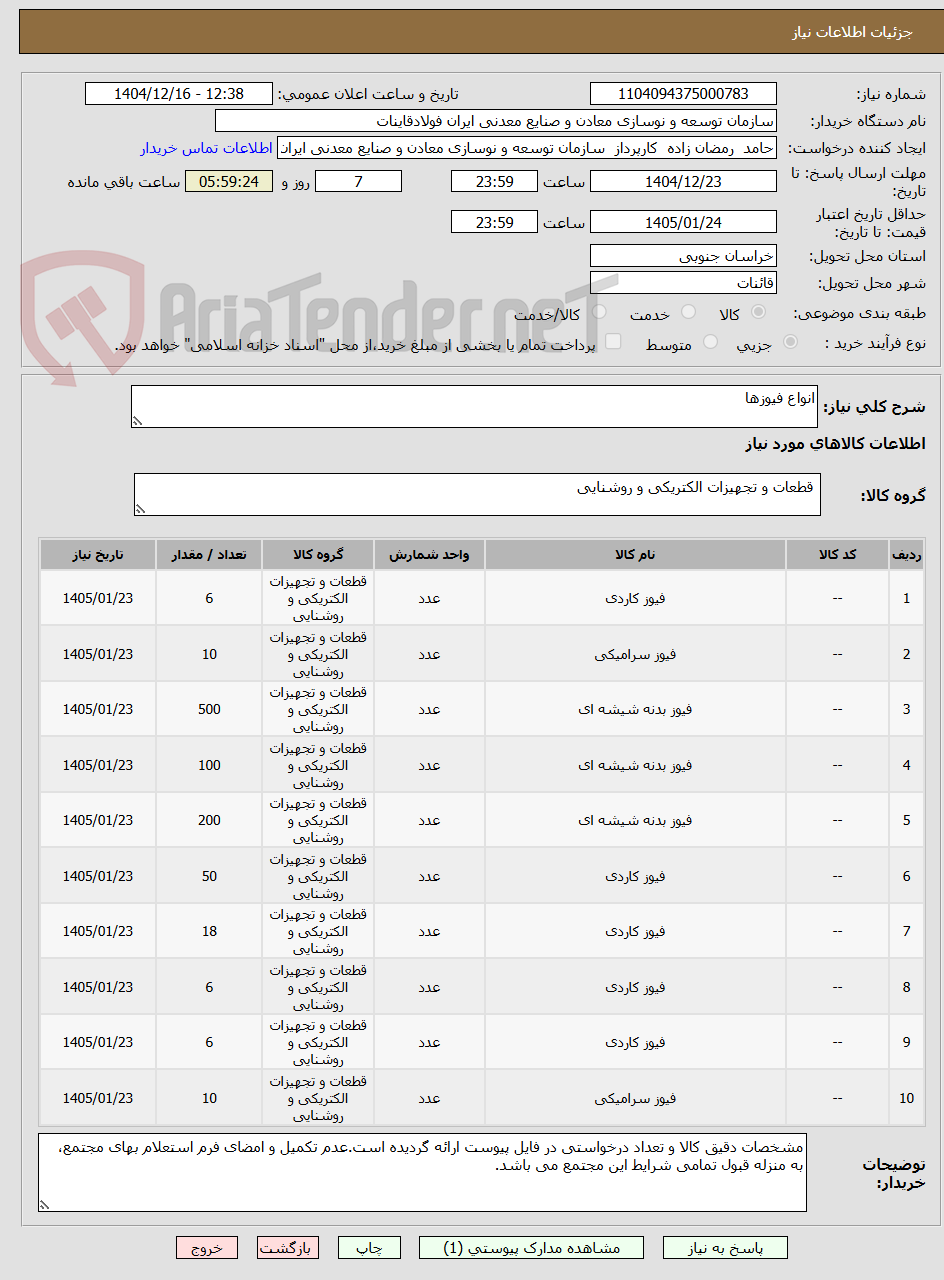The width and height of the screenshot is (944, 1280).
Task: Click the response deadline time 23:59
Action: pos(494,181)
